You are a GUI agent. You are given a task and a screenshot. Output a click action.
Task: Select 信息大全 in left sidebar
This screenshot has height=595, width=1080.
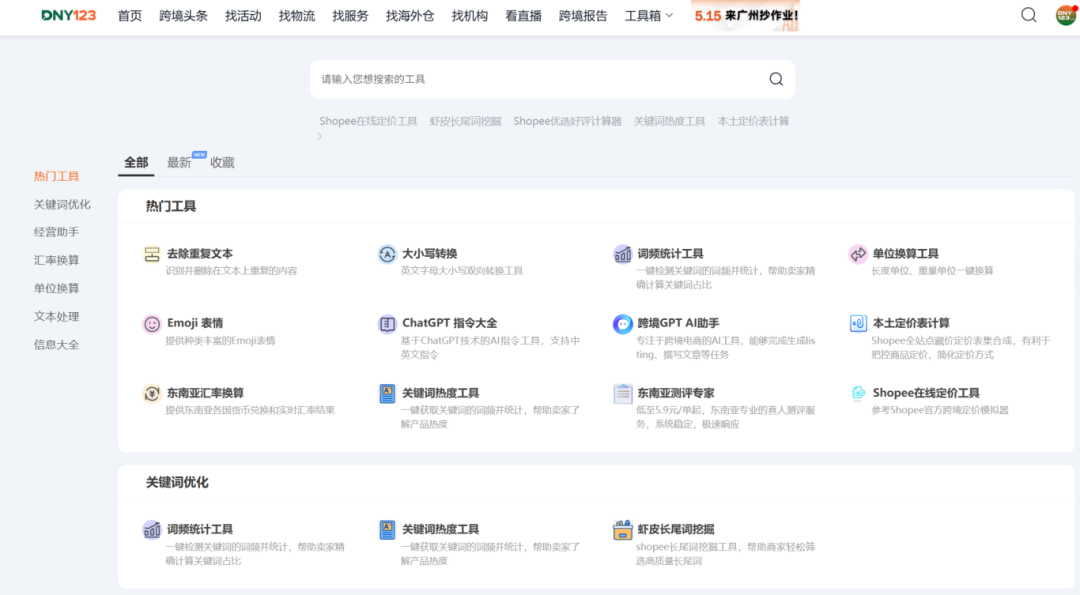[56, 345]
